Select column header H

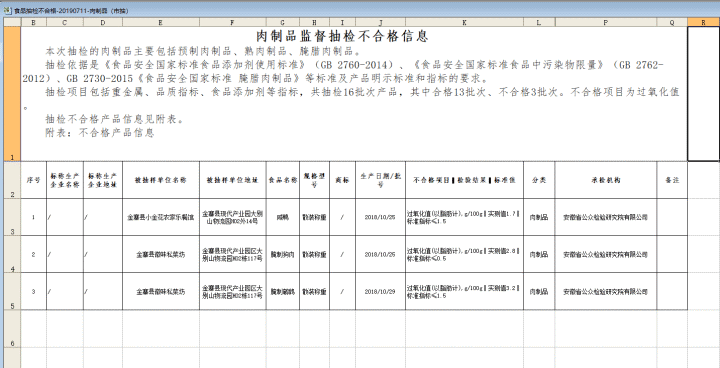point(315,22)
